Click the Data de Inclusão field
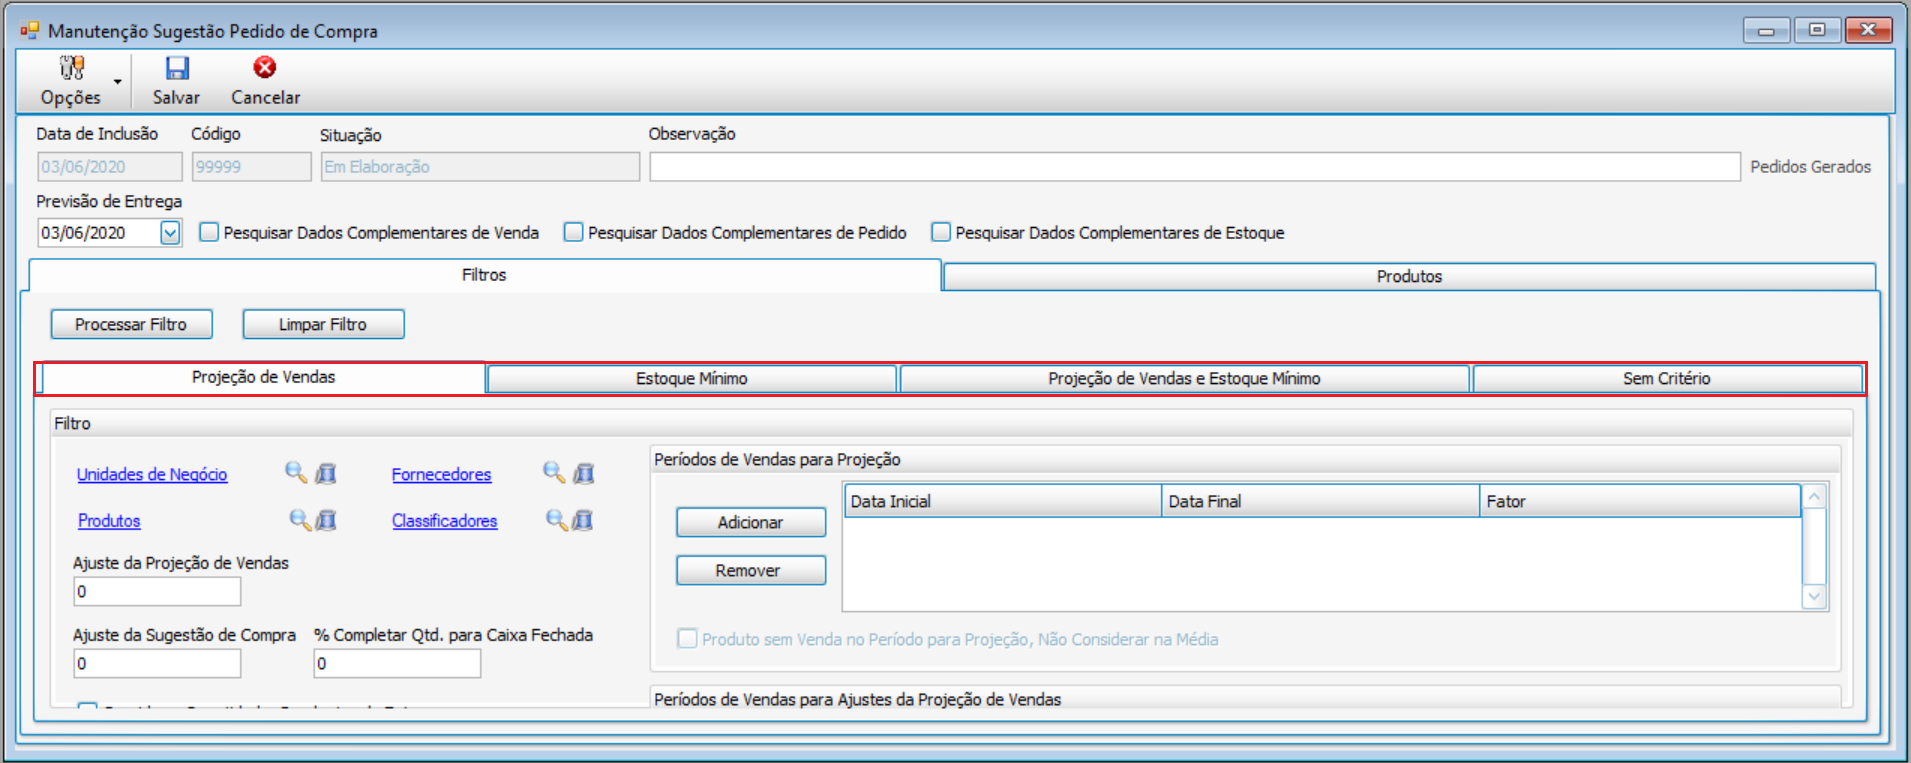1911x763 pixels. (110, 167)
